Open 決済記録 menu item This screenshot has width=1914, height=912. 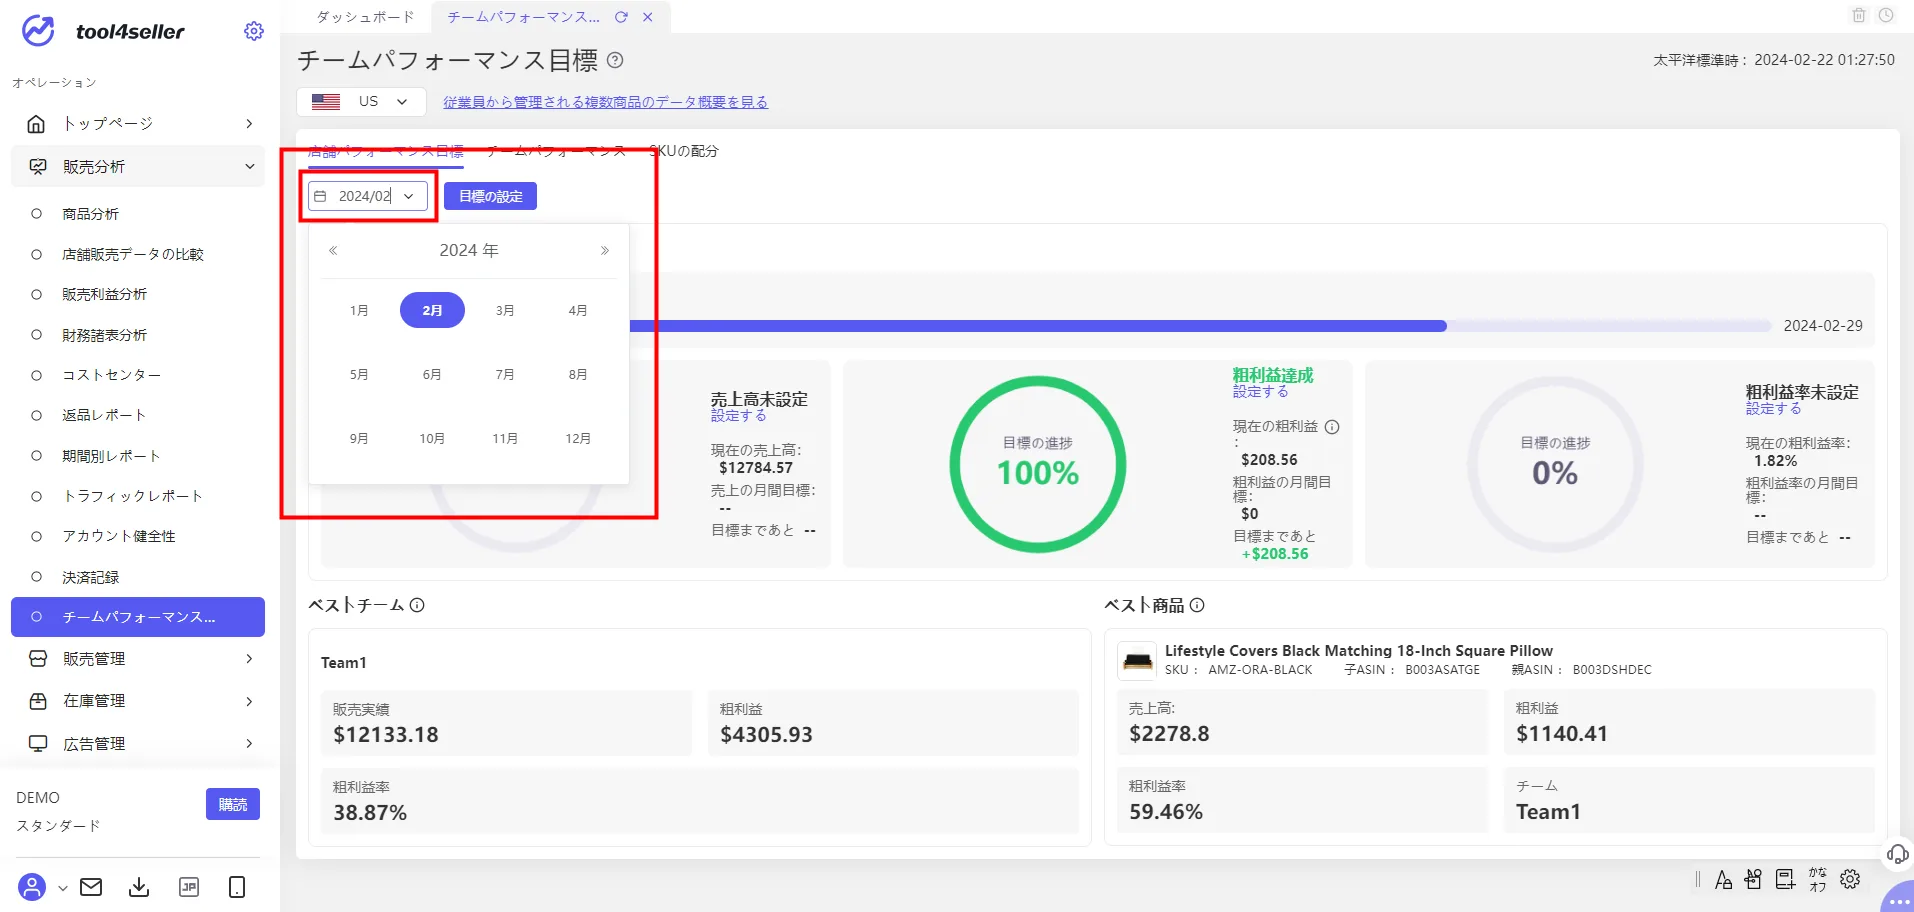pyautogui.click(x=90, y=577)
